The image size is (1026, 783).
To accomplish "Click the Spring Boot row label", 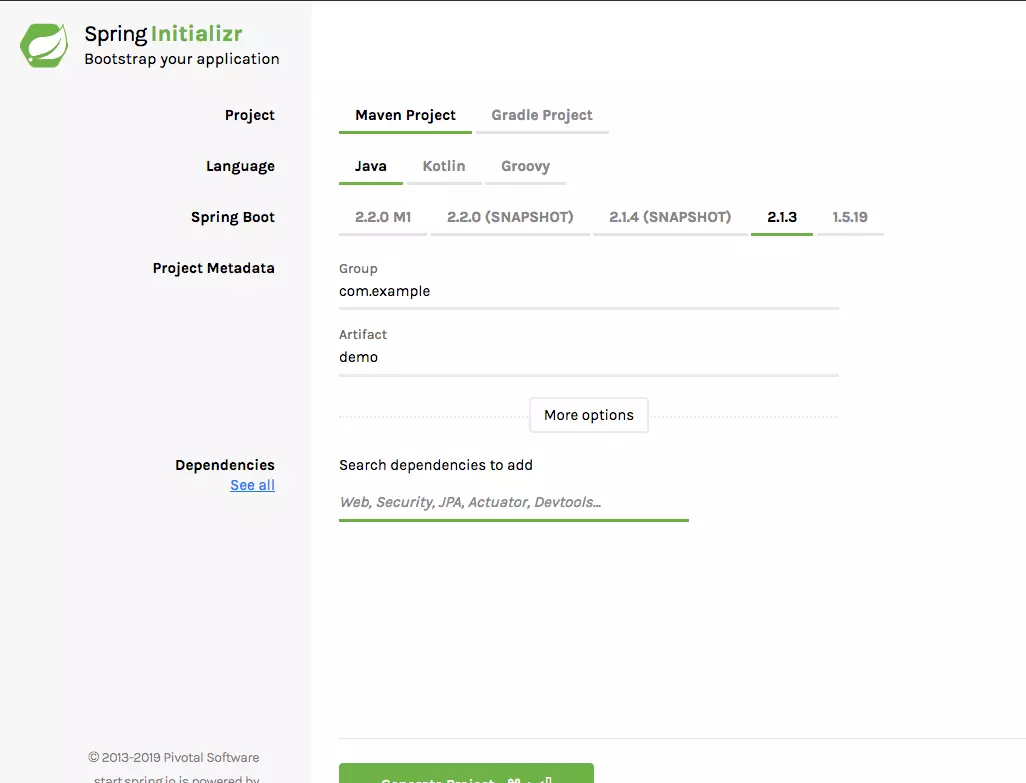I will tap(233, 217).
